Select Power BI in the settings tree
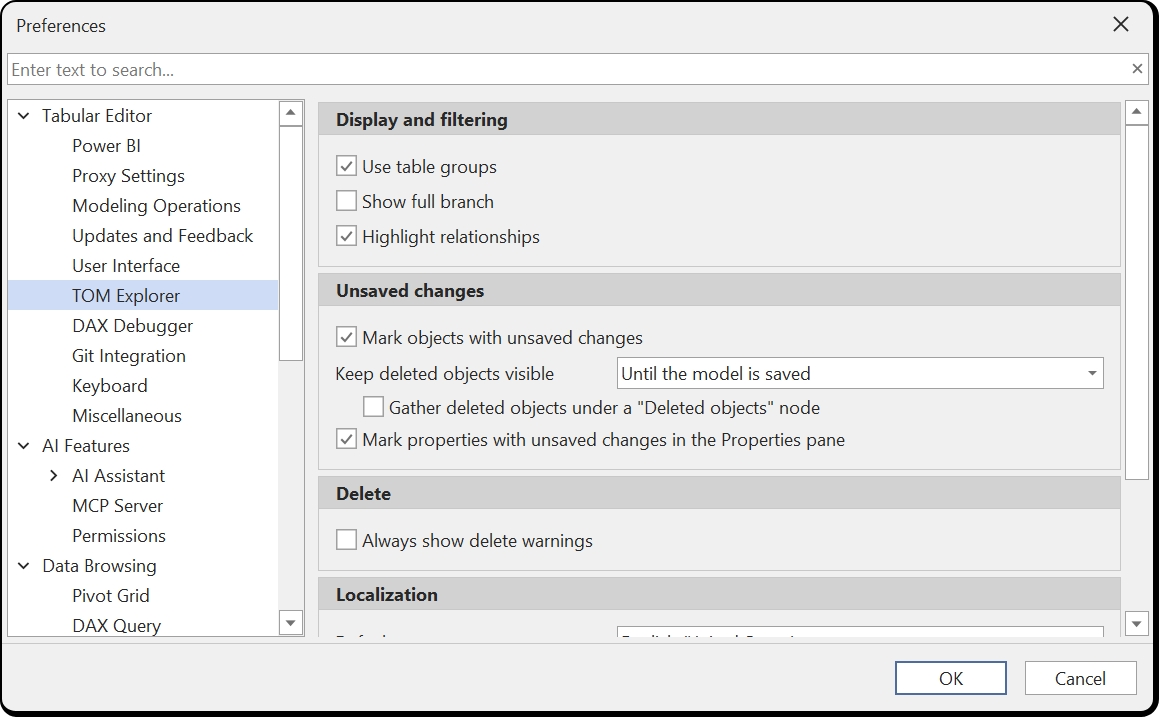 (x=106, y=146)
